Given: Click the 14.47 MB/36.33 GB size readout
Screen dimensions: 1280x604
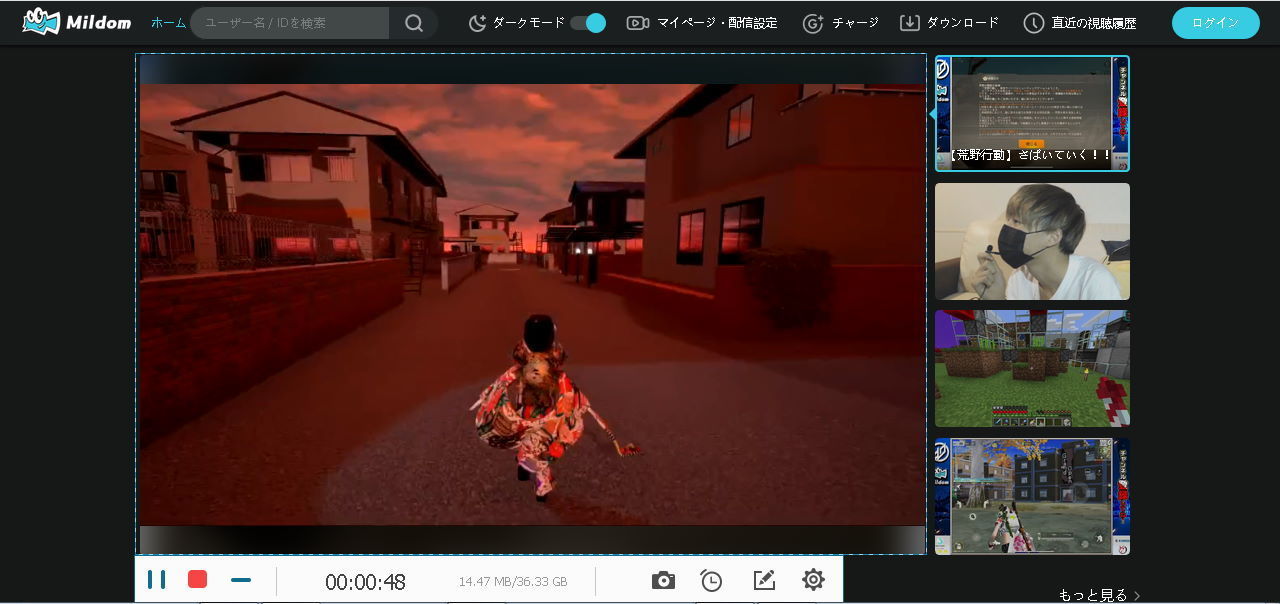Looking at the screenshot, I should click(x=513, y=582).
